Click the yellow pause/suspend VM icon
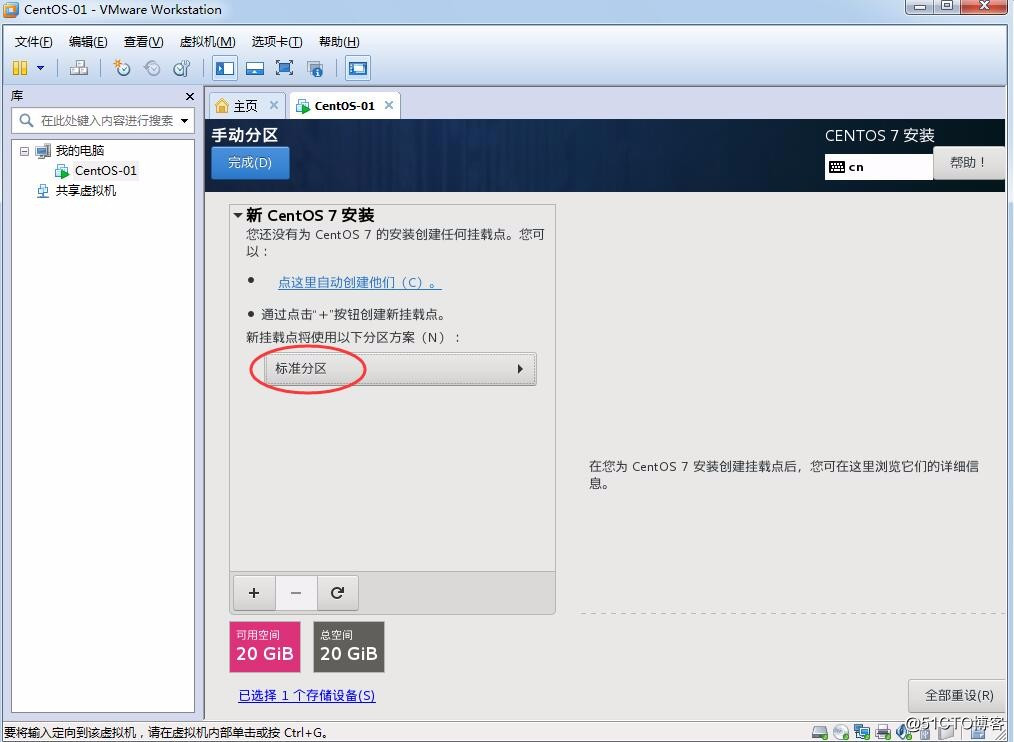The height and width of the screenshot is (742, 1014). click(20, 68)
